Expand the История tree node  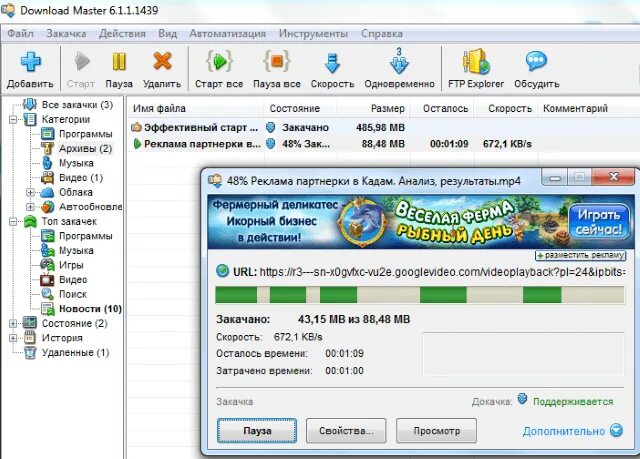click(x=13, y=338)
